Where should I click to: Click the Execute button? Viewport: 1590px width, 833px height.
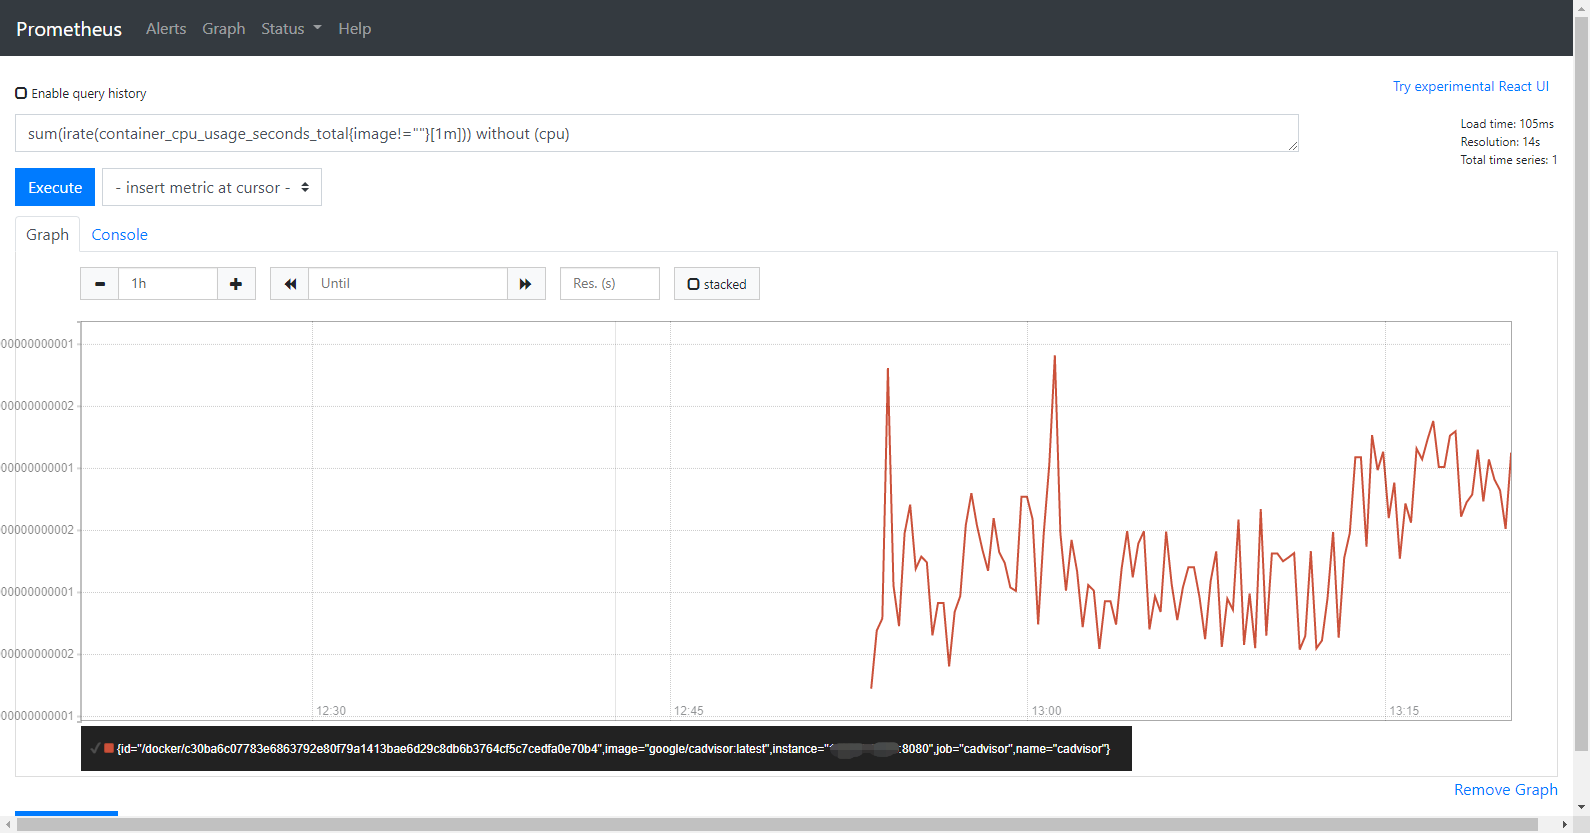[55, 187]
